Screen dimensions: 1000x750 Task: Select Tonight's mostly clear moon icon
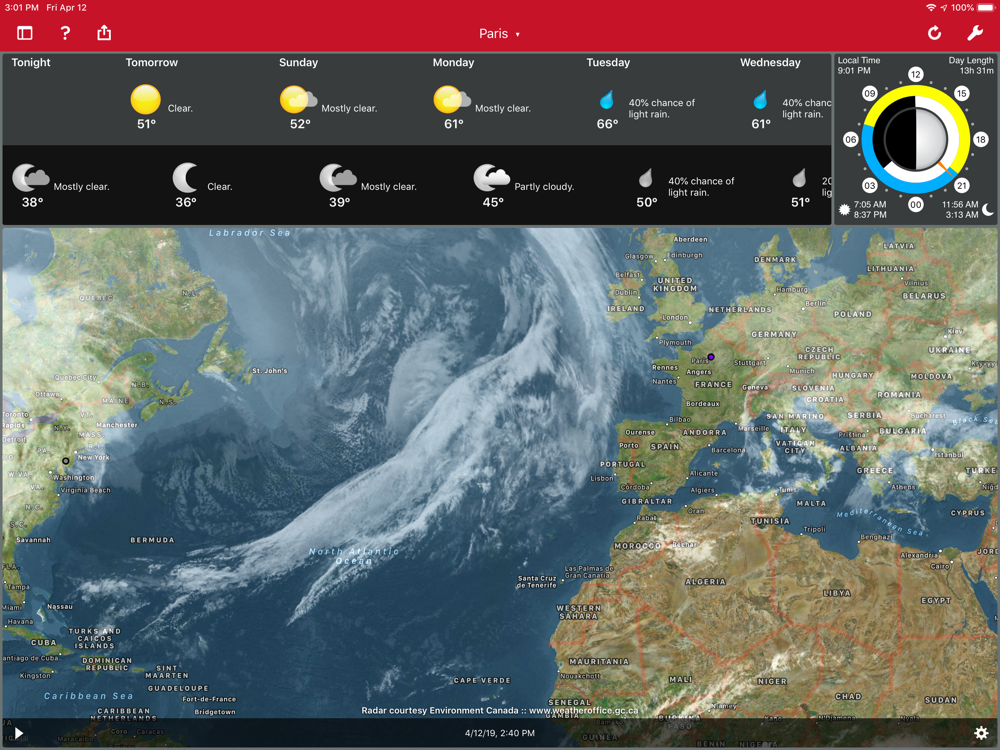[30, 178]
